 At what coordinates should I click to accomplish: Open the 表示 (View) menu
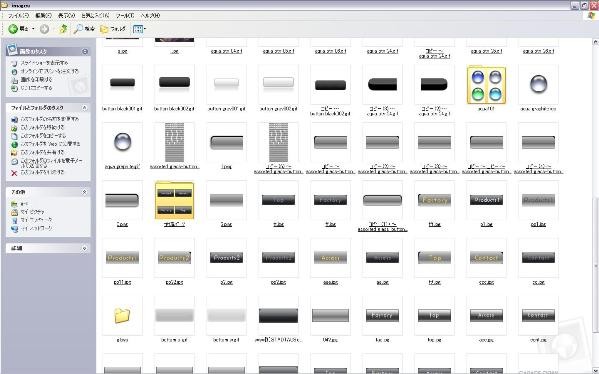(66, 16)
